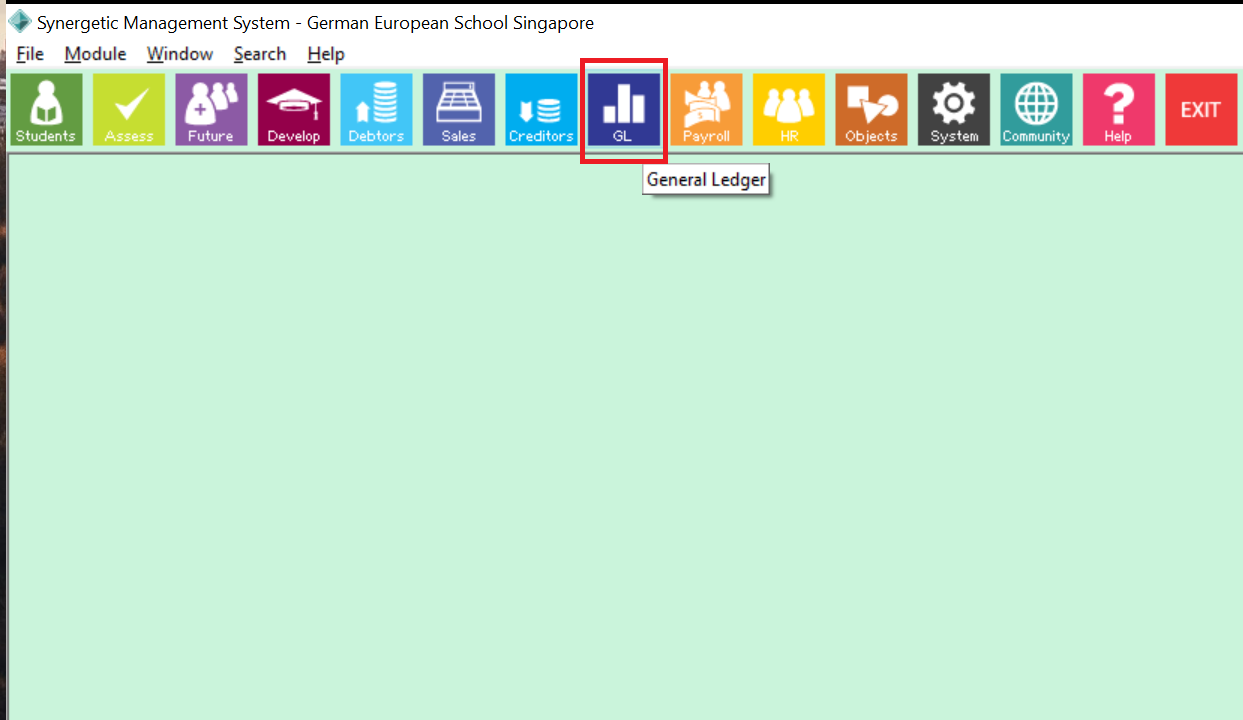Screen dimensions: 1243x720
Task: Open the Objects module
Action: pyautogui.click(x=870, y=109)
